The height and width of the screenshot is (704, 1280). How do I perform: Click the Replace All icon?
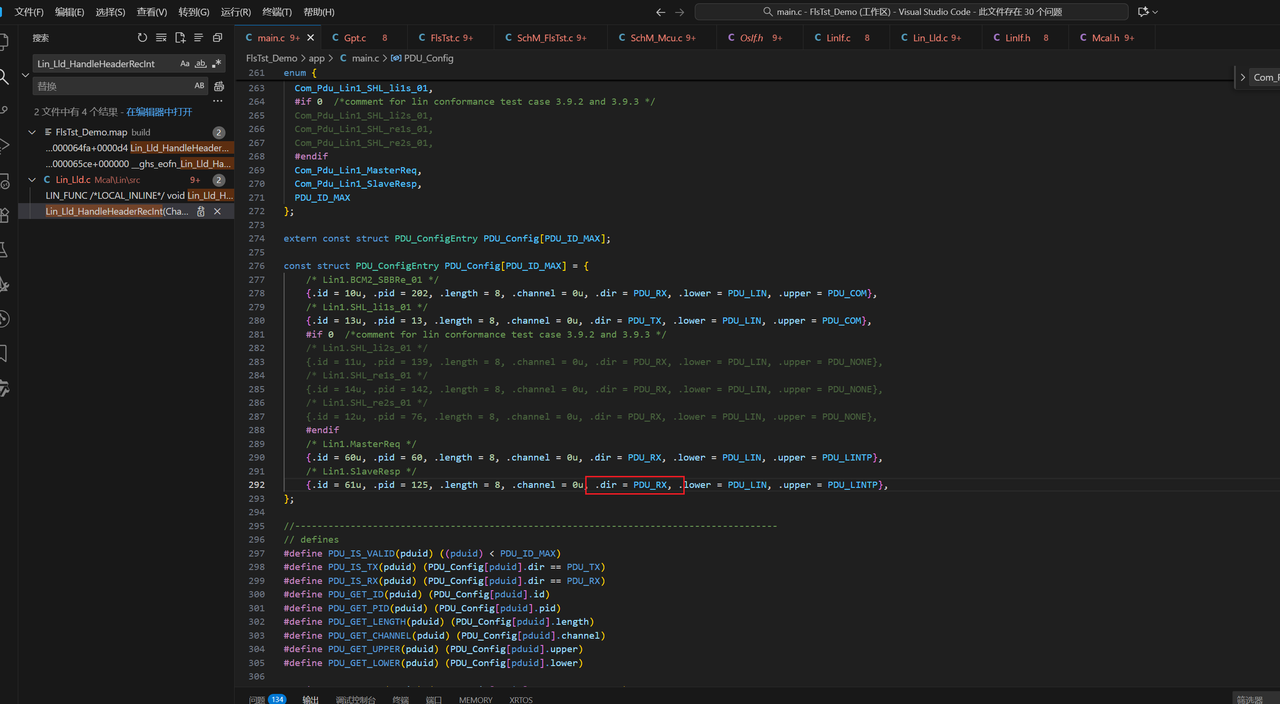[x=219, y=87]
